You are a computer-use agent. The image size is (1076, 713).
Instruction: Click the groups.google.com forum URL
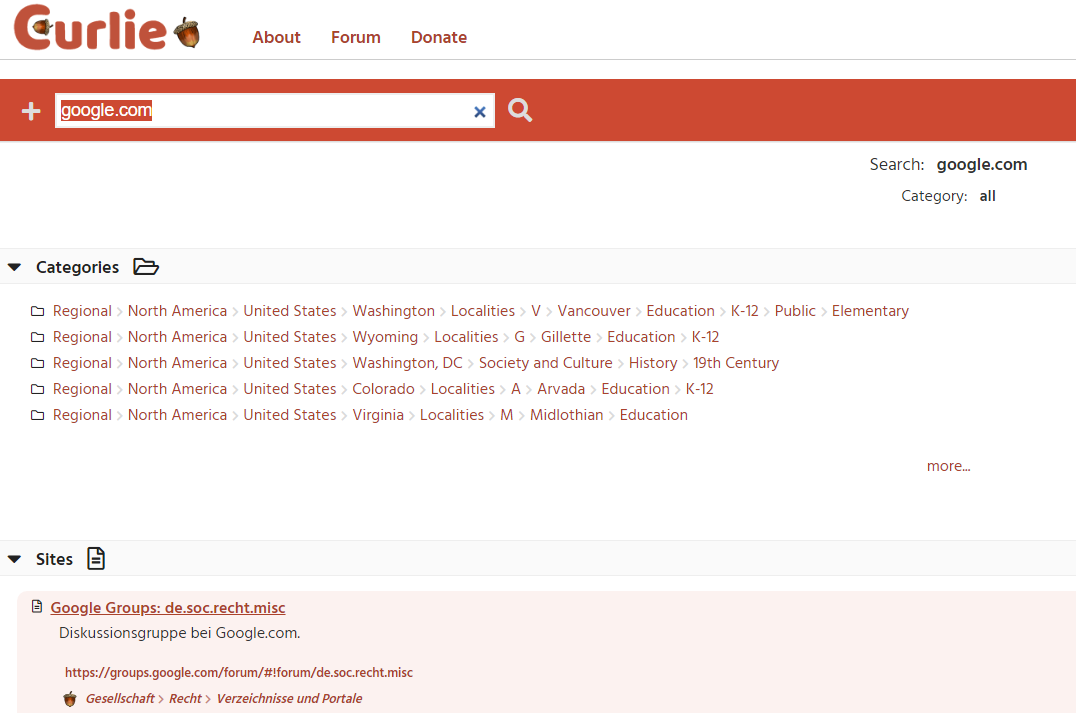[x=239, y=673]
